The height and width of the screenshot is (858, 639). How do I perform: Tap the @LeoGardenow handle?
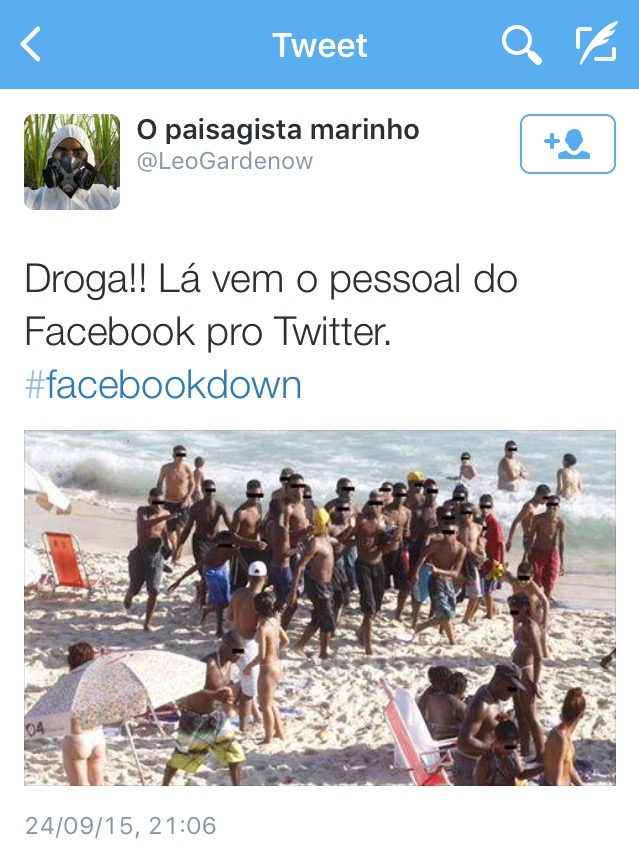(224, 161)
